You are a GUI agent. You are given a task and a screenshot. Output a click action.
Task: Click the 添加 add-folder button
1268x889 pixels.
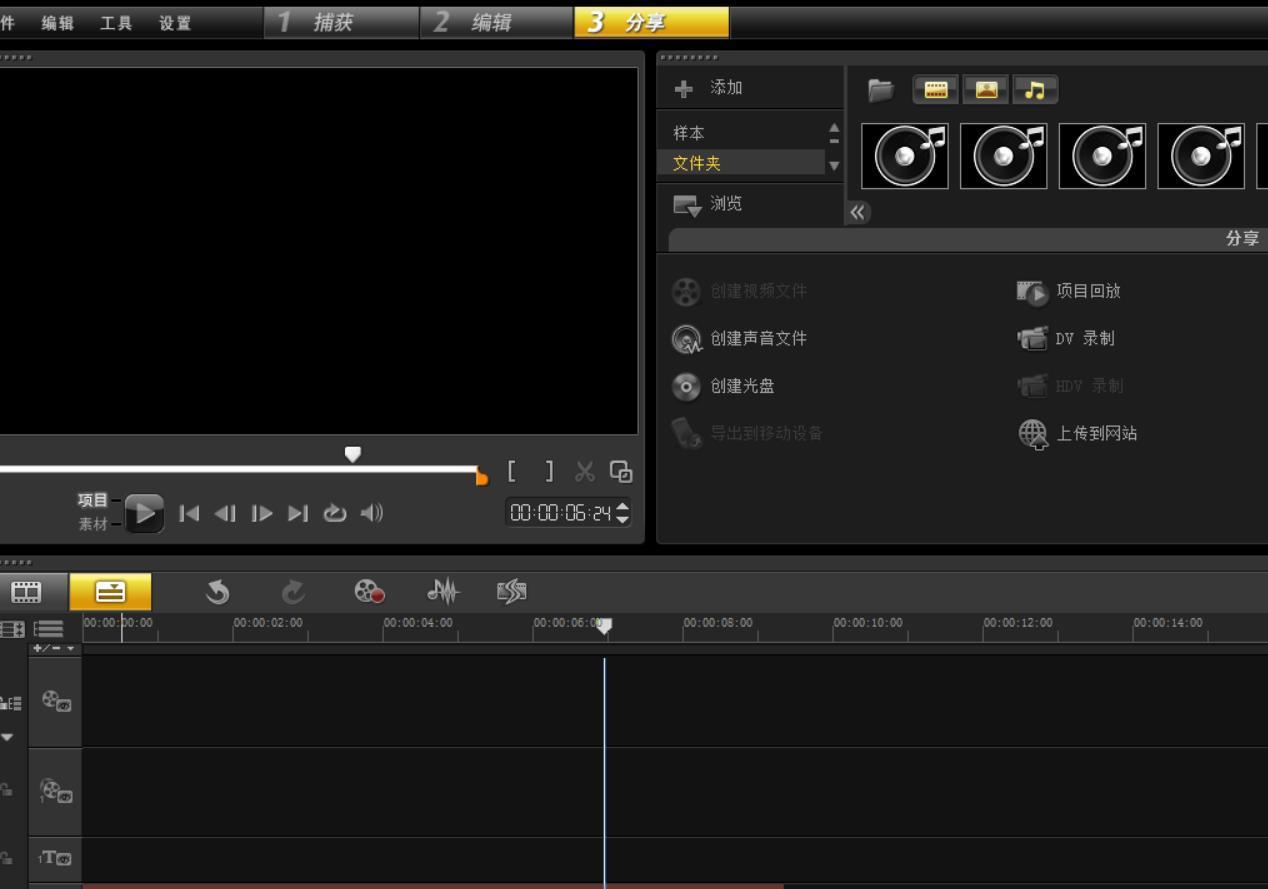[709, 88]
